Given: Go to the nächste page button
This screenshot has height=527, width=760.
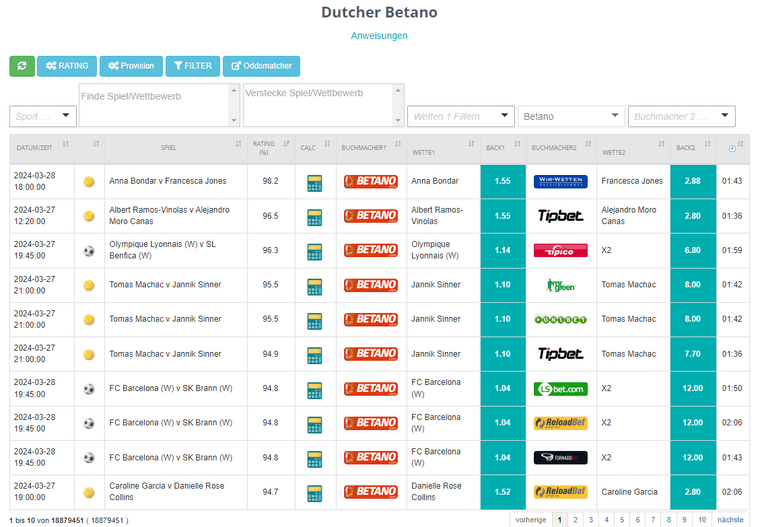Looking at the screenshot, I should pos(730,520).
